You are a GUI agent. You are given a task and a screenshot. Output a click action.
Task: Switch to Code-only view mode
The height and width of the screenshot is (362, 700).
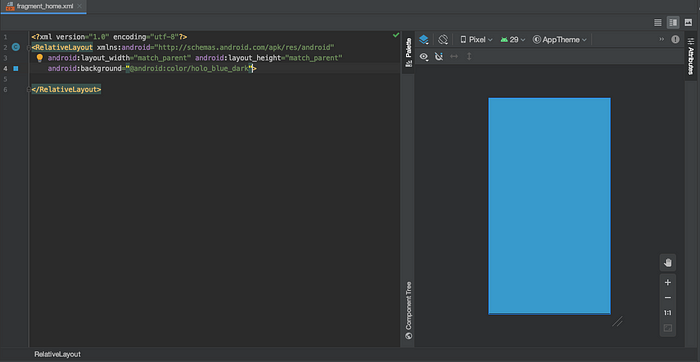(x=658, y=22)
